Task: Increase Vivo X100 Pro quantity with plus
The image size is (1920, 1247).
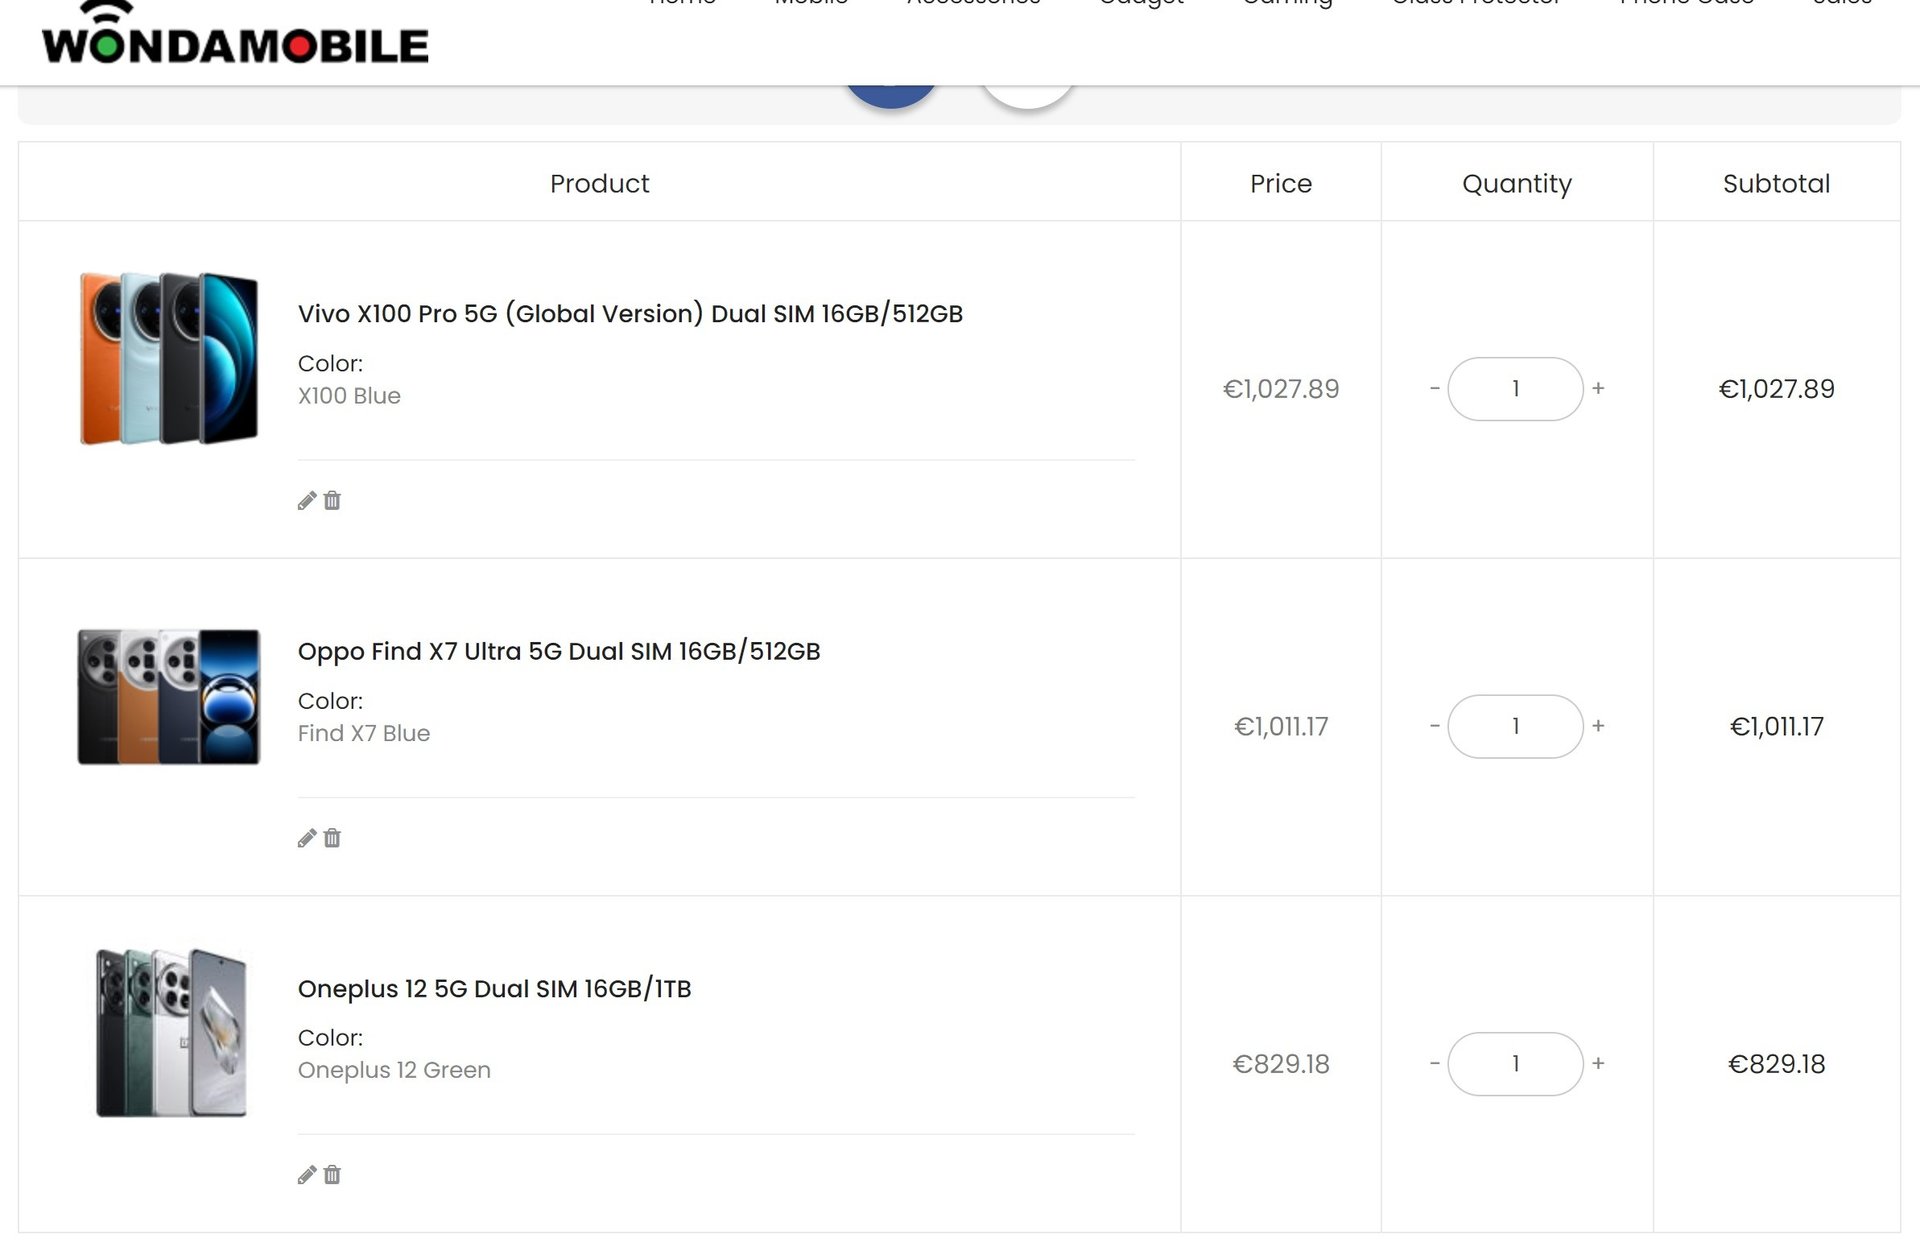Action: coord(1598,389)
